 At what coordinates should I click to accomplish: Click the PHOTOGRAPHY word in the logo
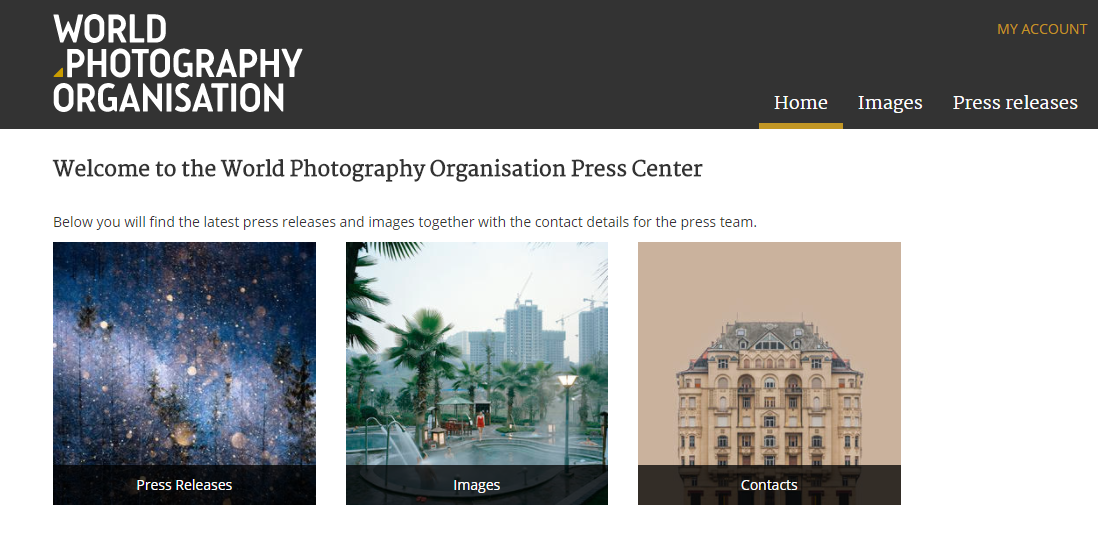[x=183, y=64]
